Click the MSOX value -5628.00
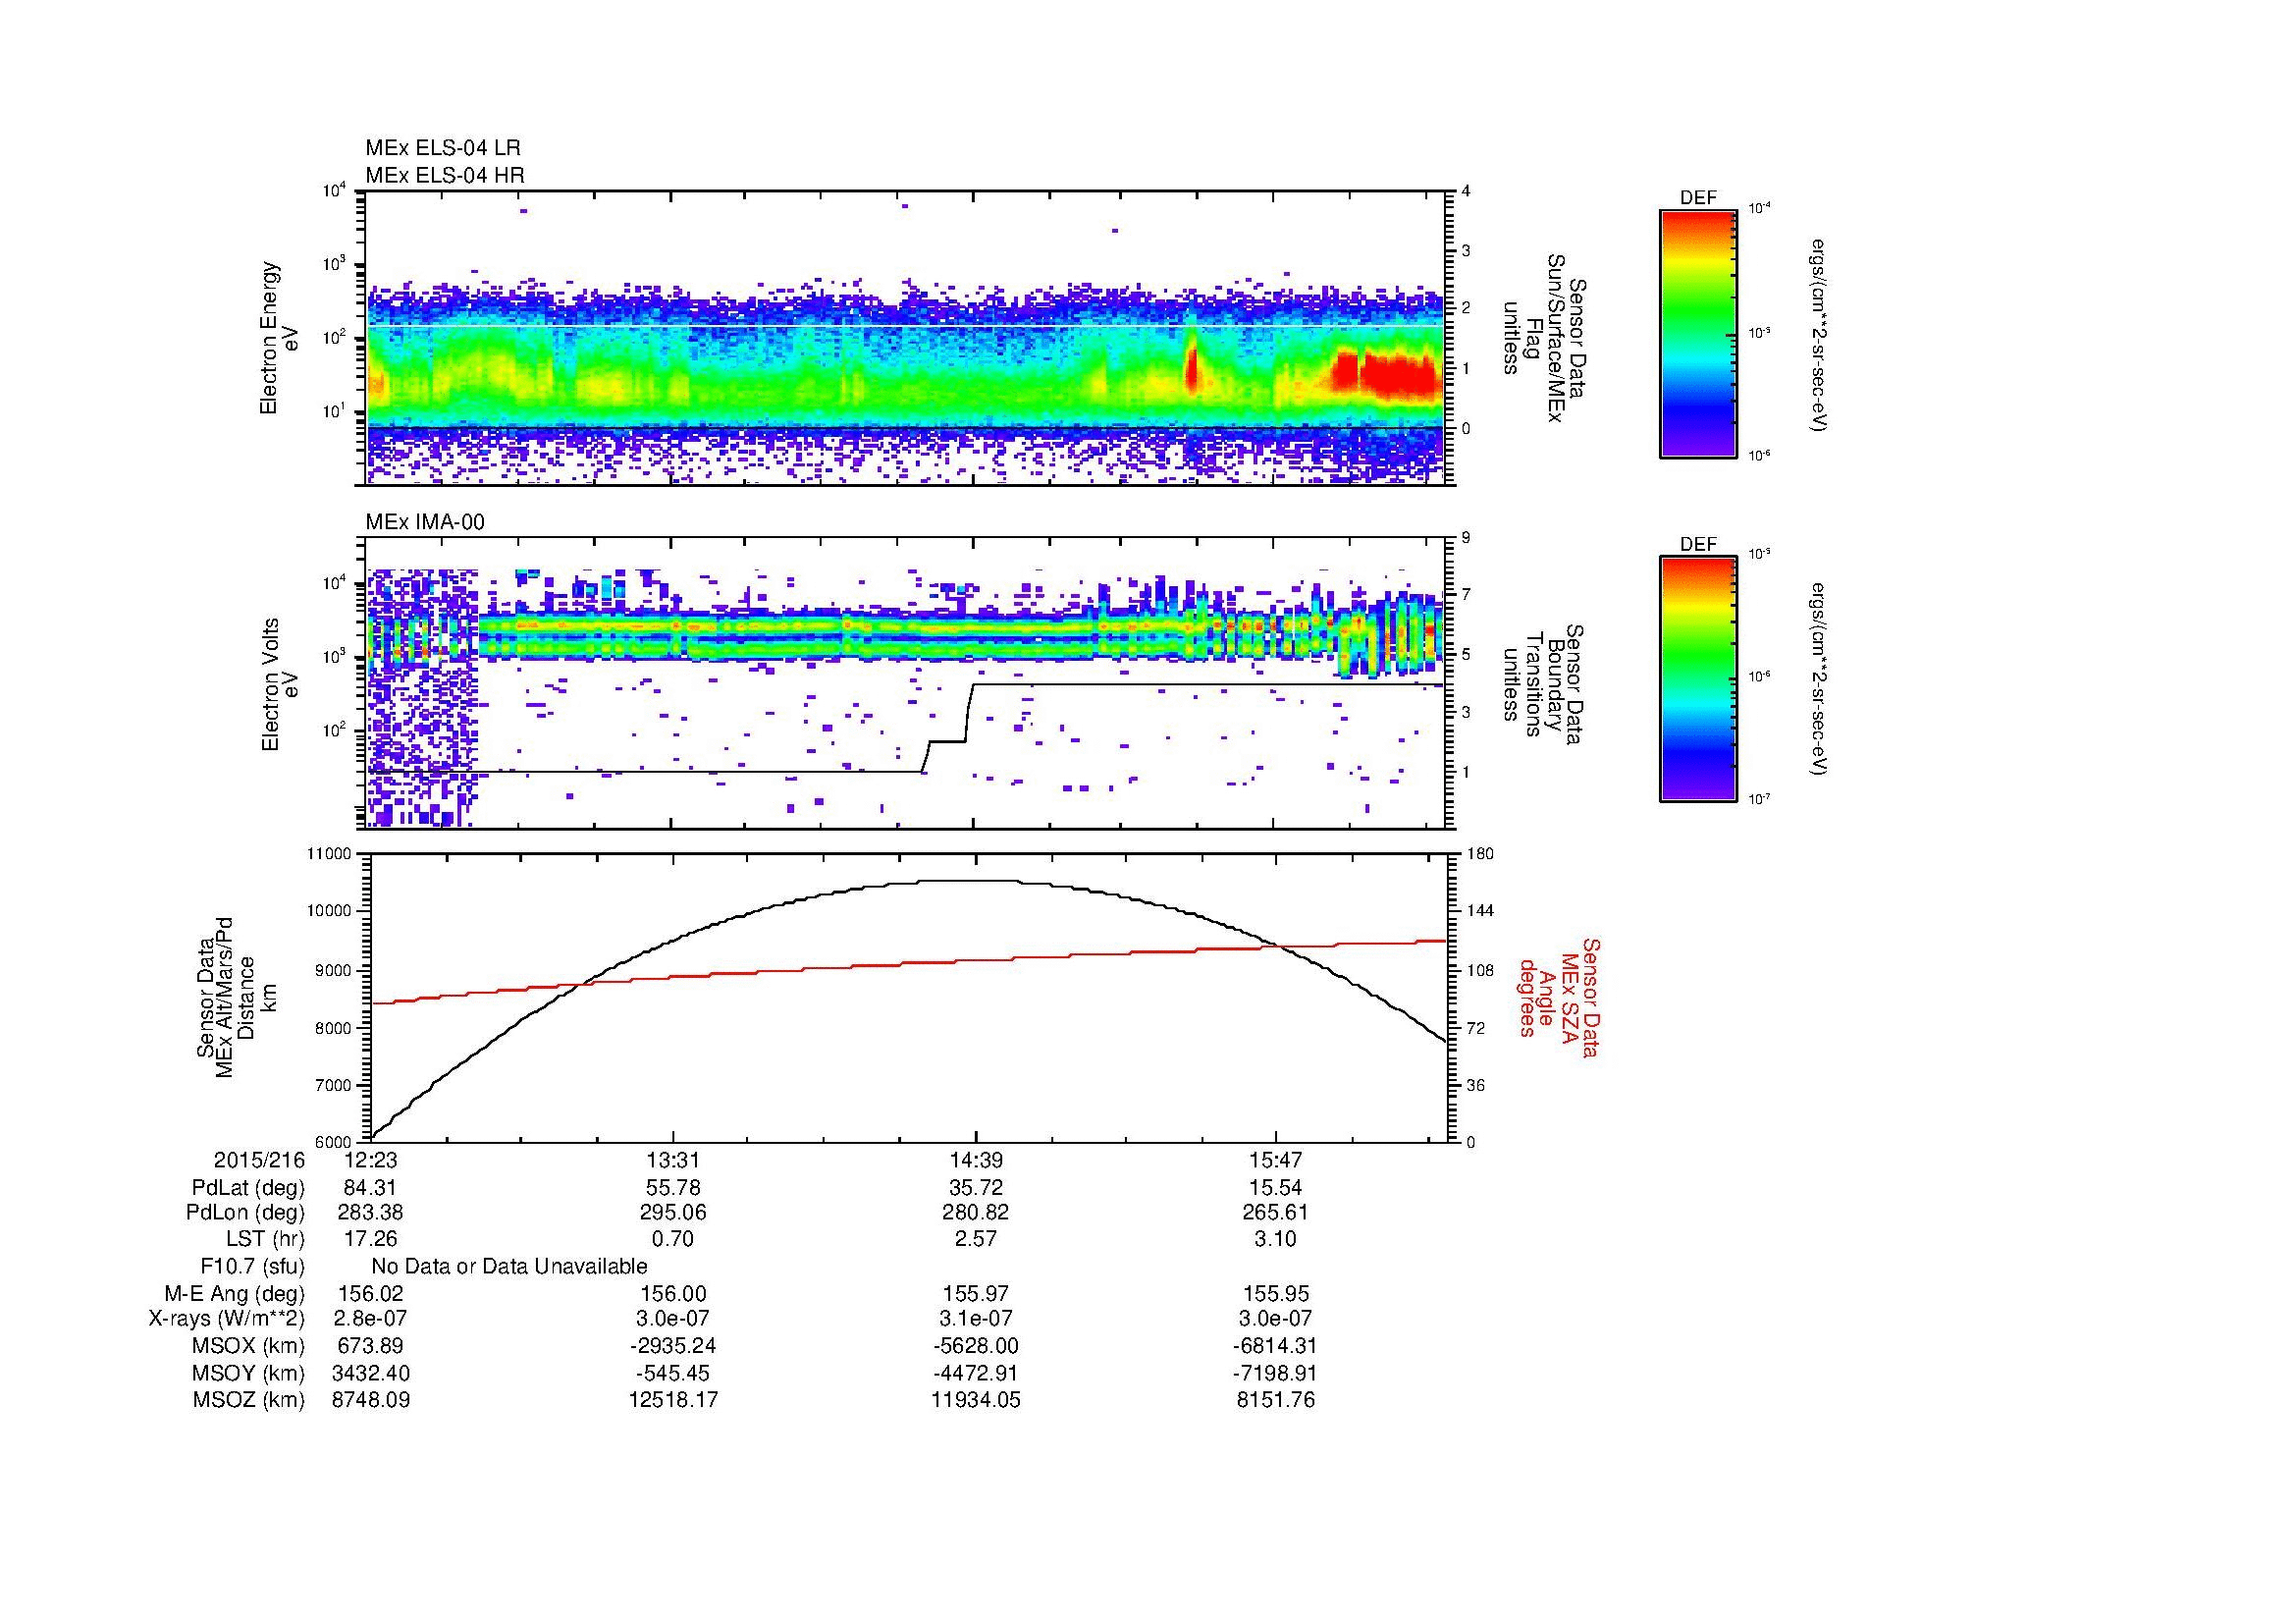 (x=976, y=1346)
